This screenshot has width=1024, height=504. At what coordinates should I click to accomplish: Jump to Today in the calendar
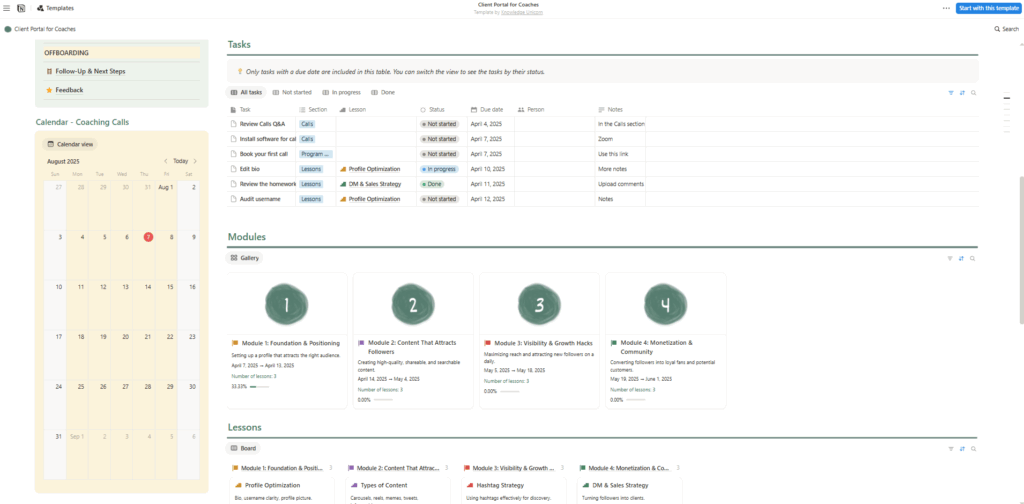click(x=180, y=161)
